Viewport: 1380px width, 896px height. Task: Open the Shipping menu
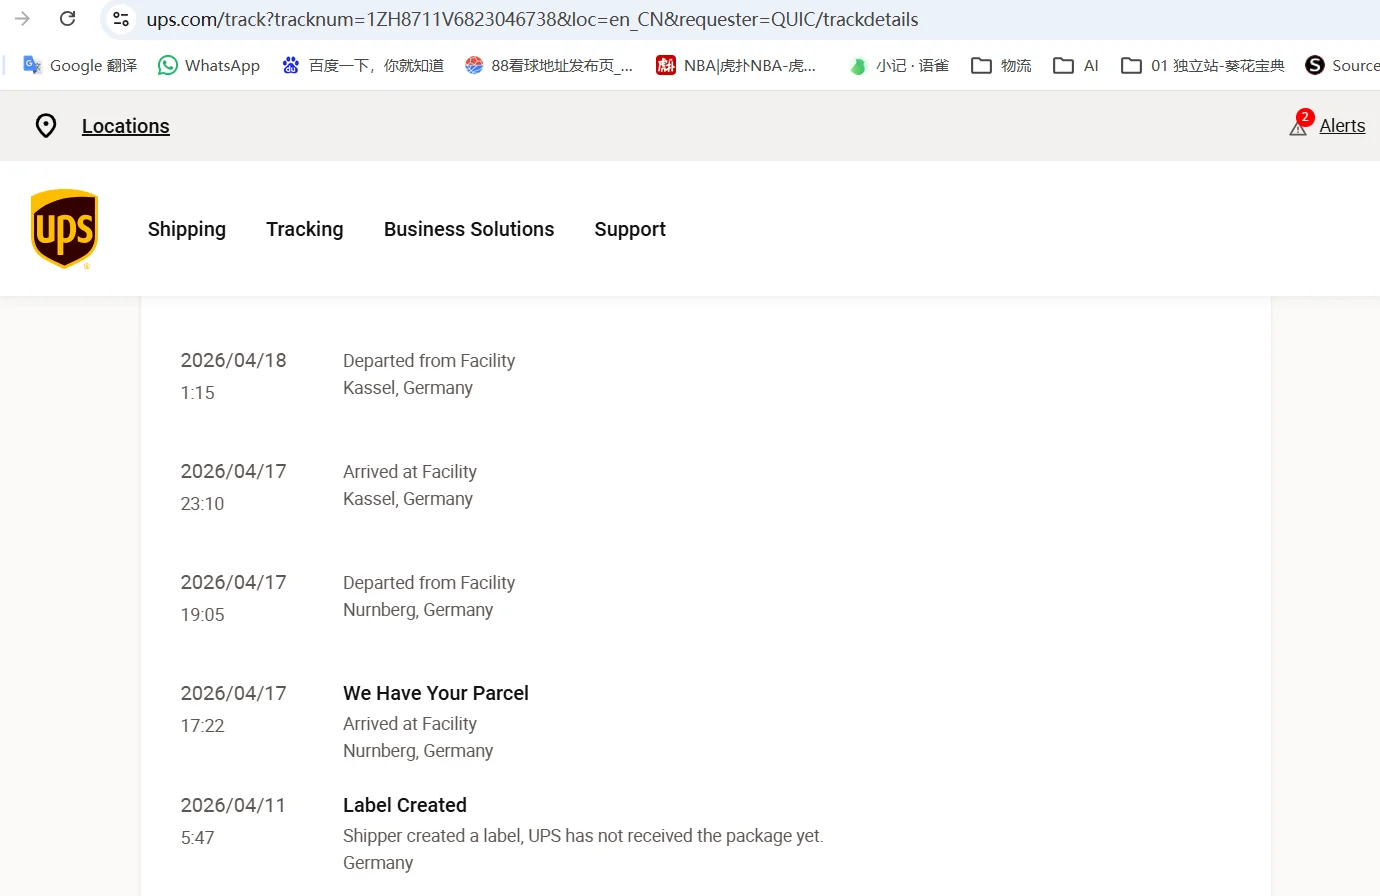pos(187,229)
